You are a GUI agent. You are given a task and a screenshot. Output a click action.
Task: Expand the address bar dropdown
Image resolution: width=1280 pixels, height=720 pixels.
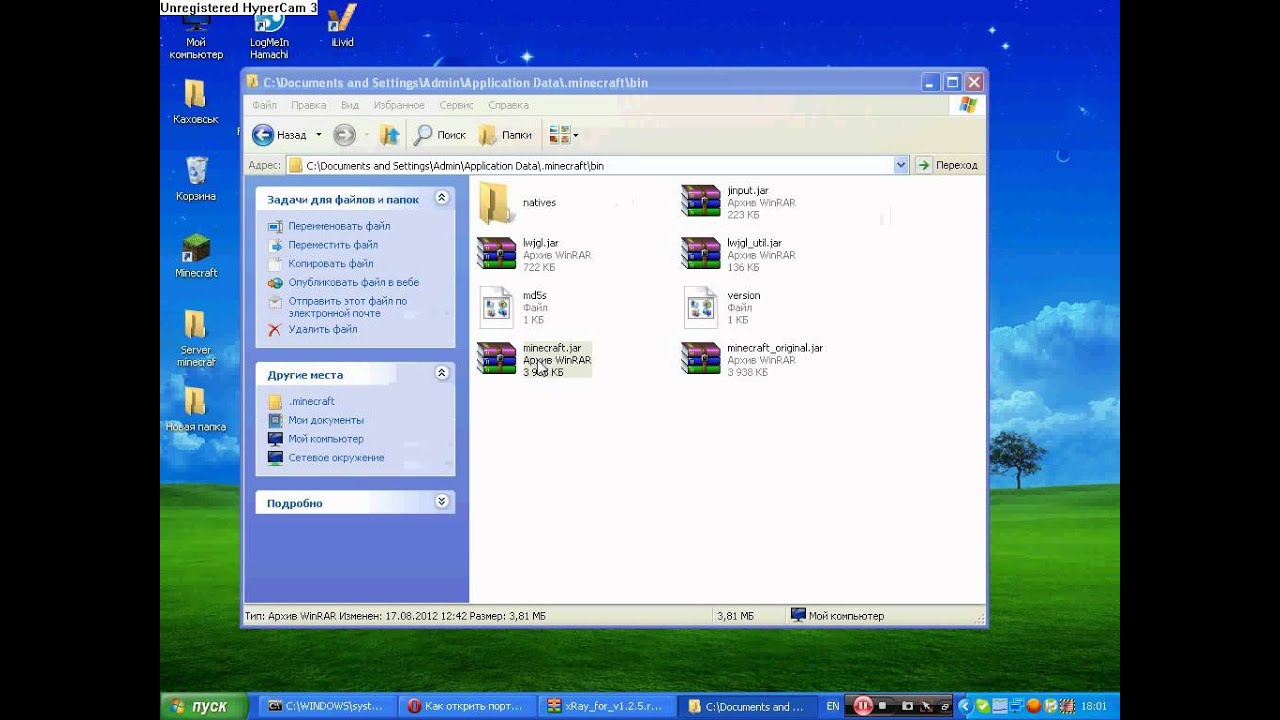900,165
